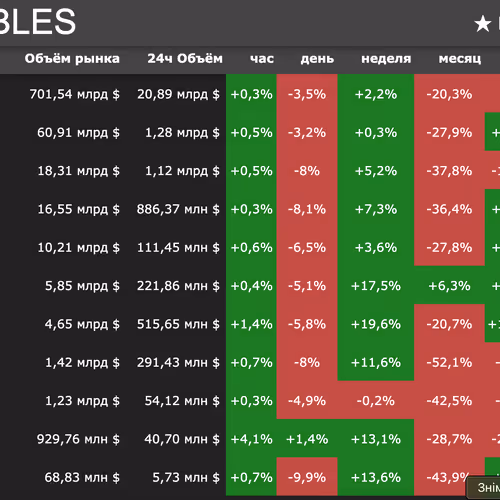Select the месяц period column header
The width and height of the screenshot is (500, 500).
click(x=460, y=59)
